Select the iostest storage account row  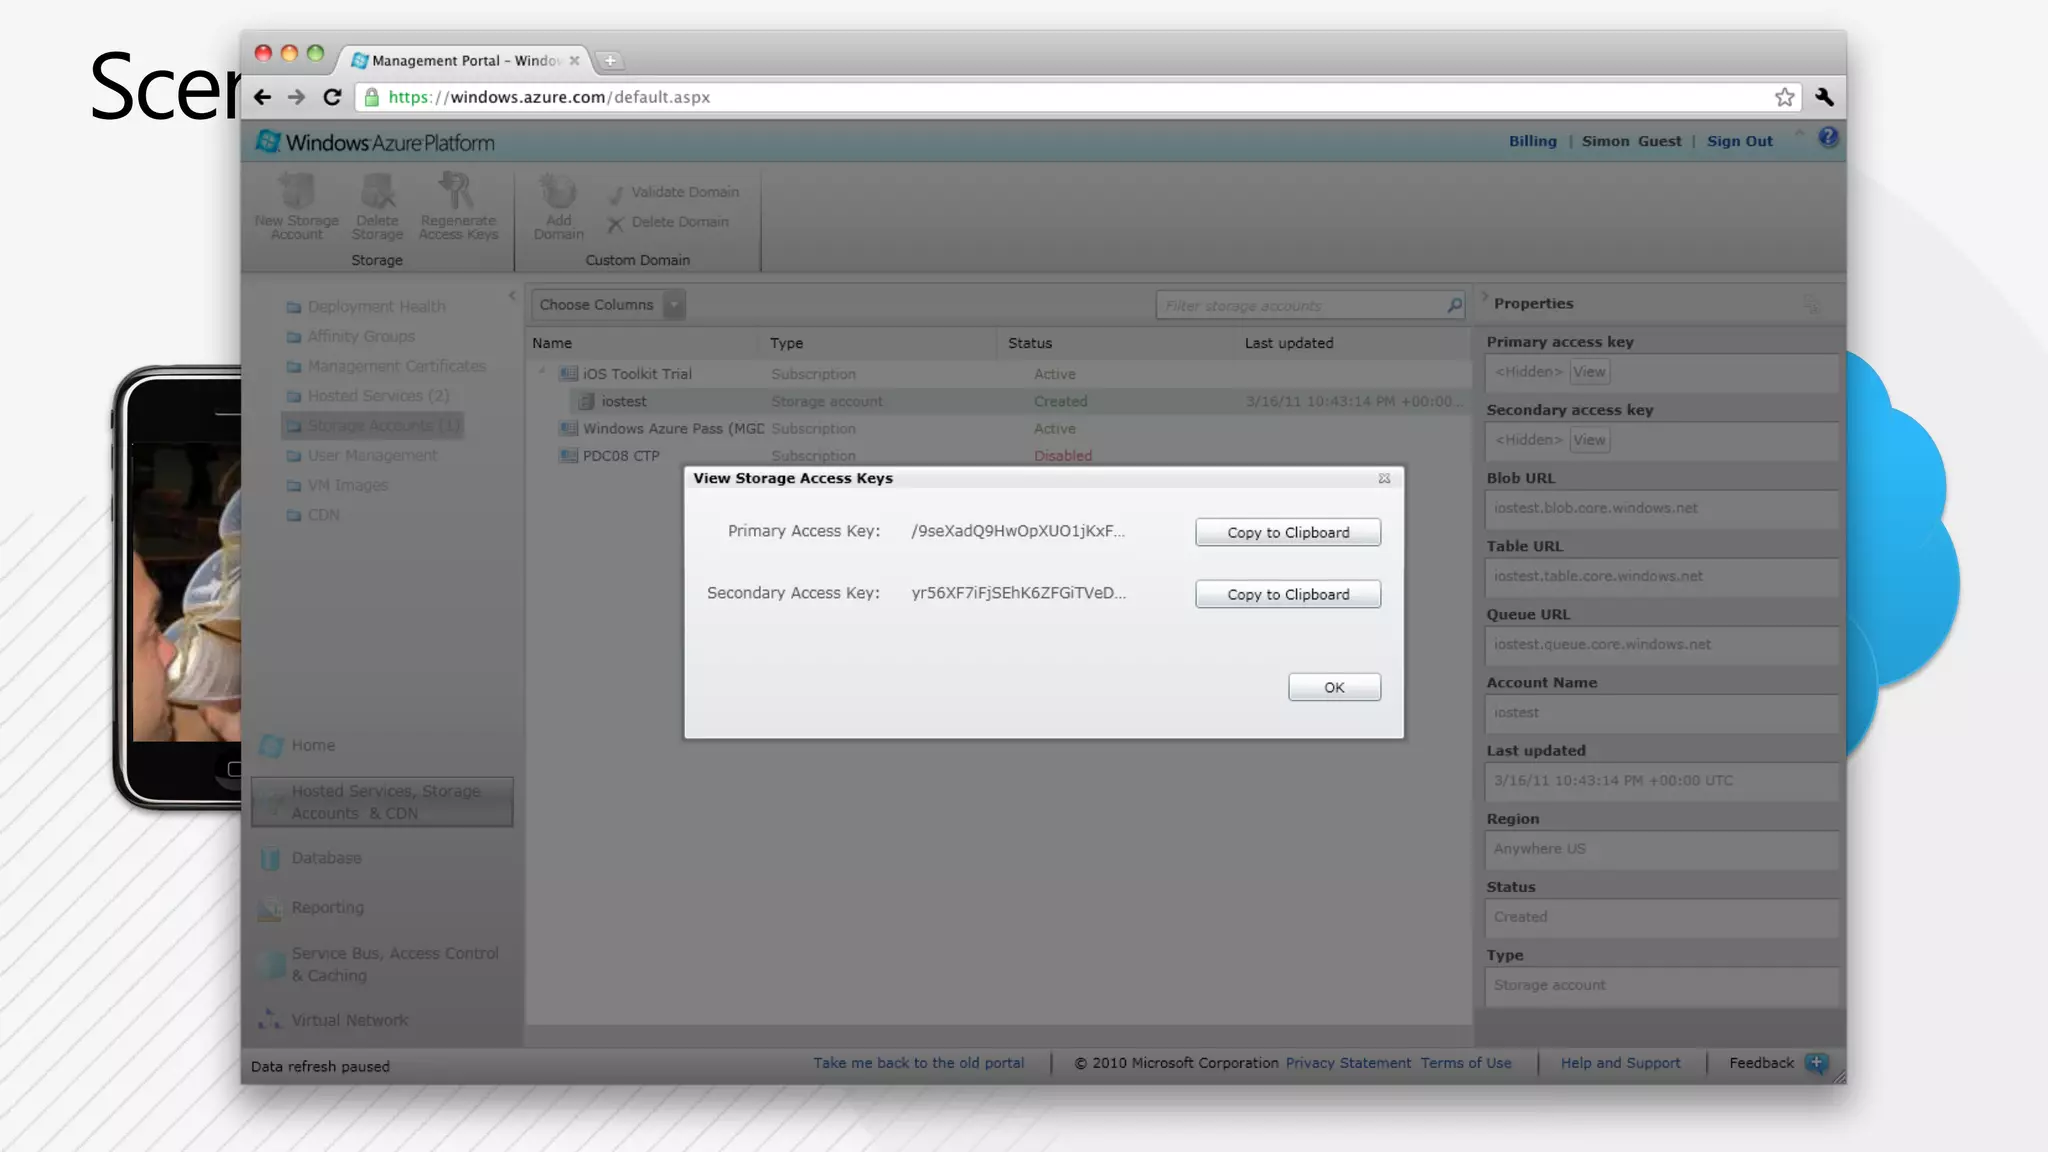point(998,401)
